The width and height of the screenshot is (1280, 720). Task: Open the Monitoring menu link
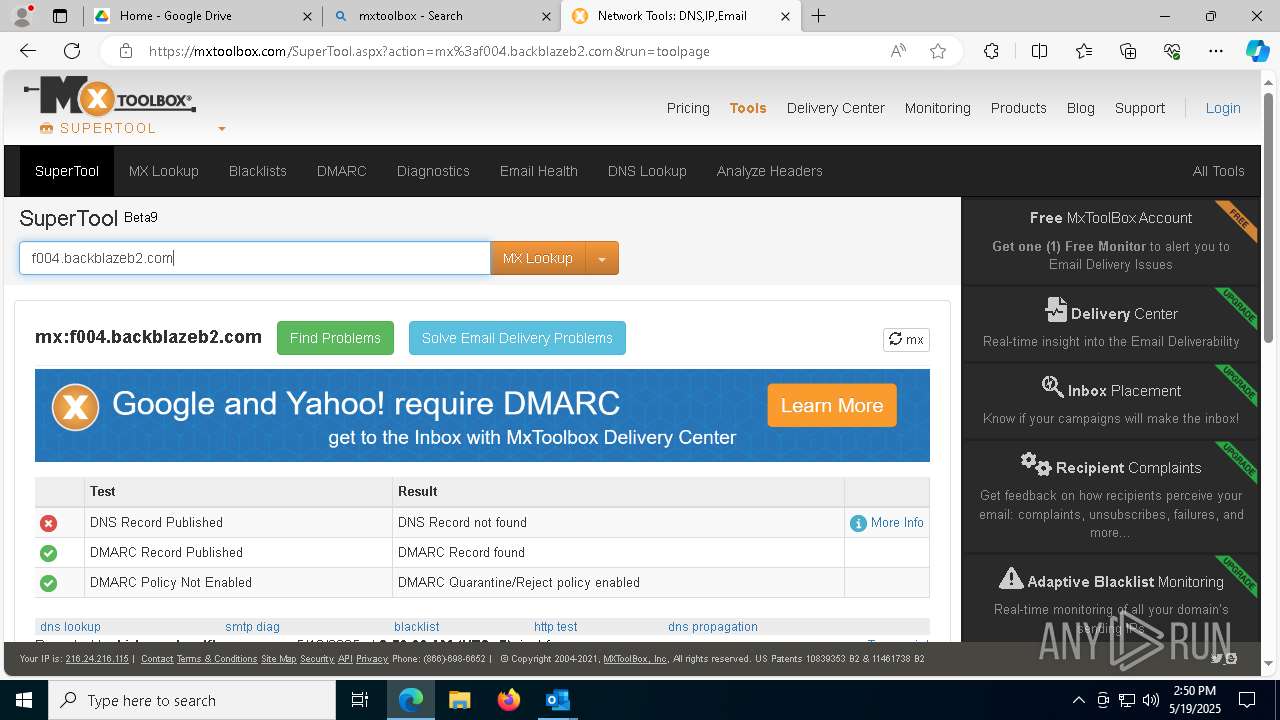pyautogui.click(x=938, y=108)
